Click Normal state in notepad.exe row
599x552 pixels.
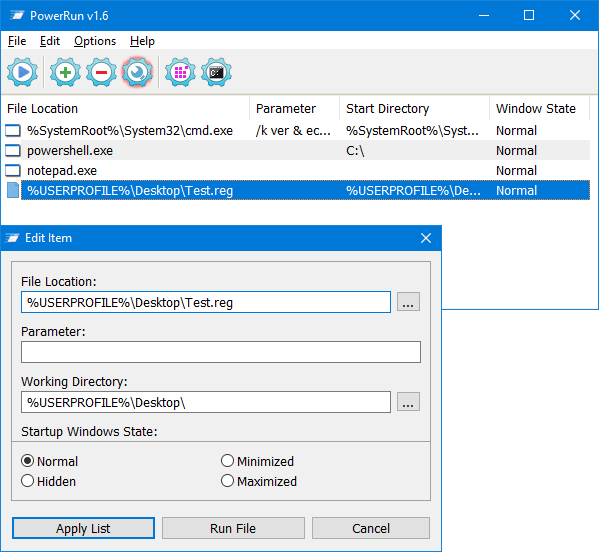tap(516, 170)
